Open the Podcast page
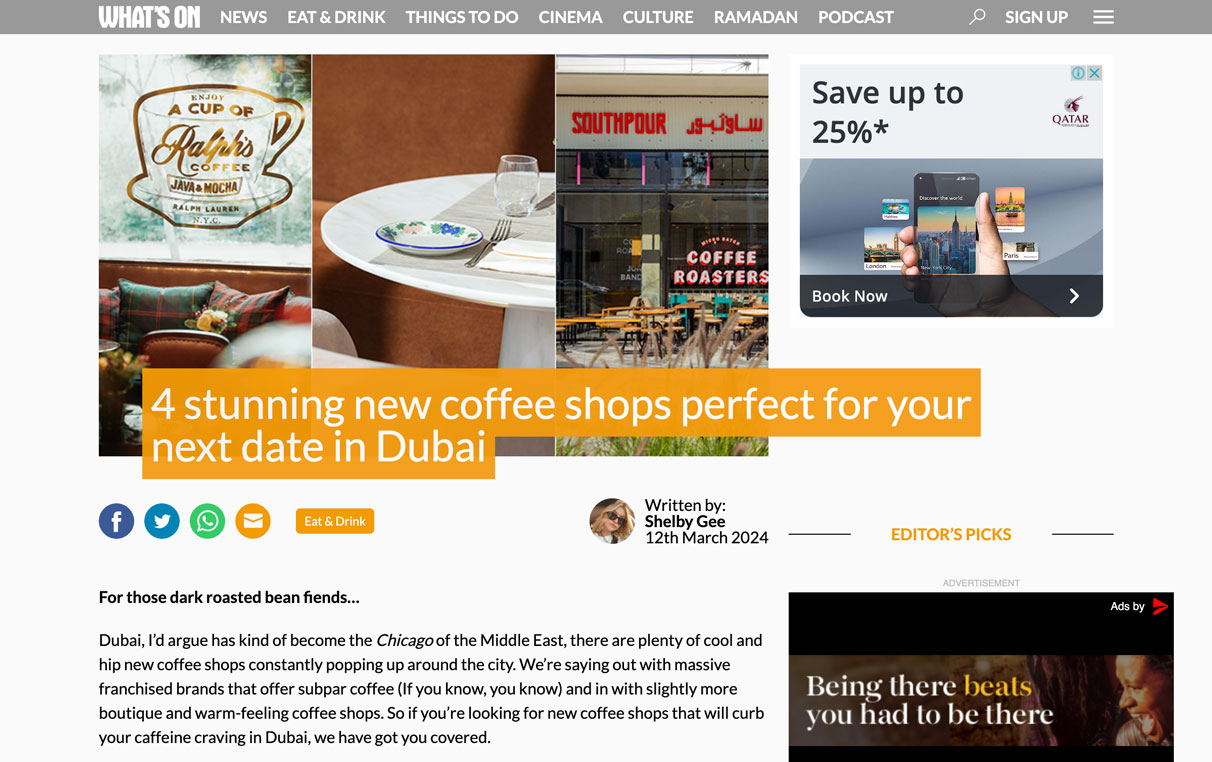This screenshot has height=762, width=1212. (856, 17)
